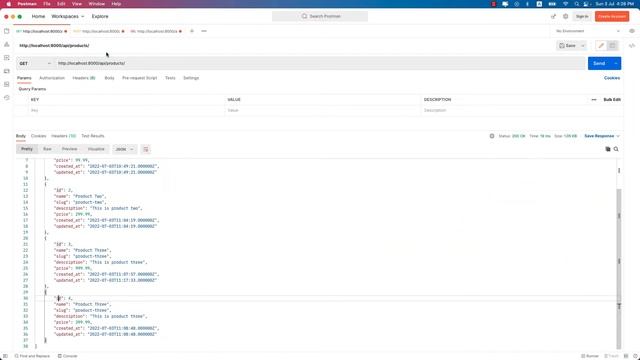Image resolution: width=640 pixels, height=360 pixels.
Task: Open the response Headers tab
Action: tap(63, 136)
